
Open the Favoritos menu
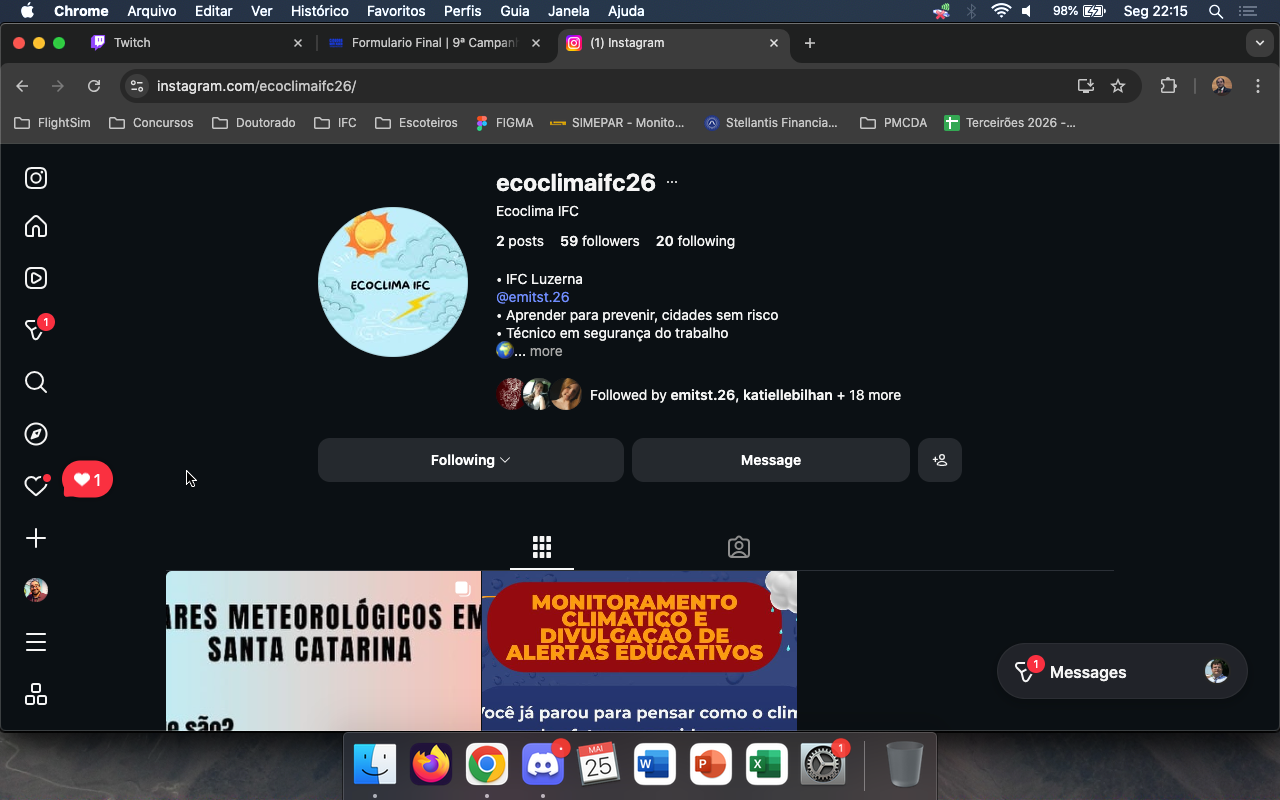coord(396,11)
